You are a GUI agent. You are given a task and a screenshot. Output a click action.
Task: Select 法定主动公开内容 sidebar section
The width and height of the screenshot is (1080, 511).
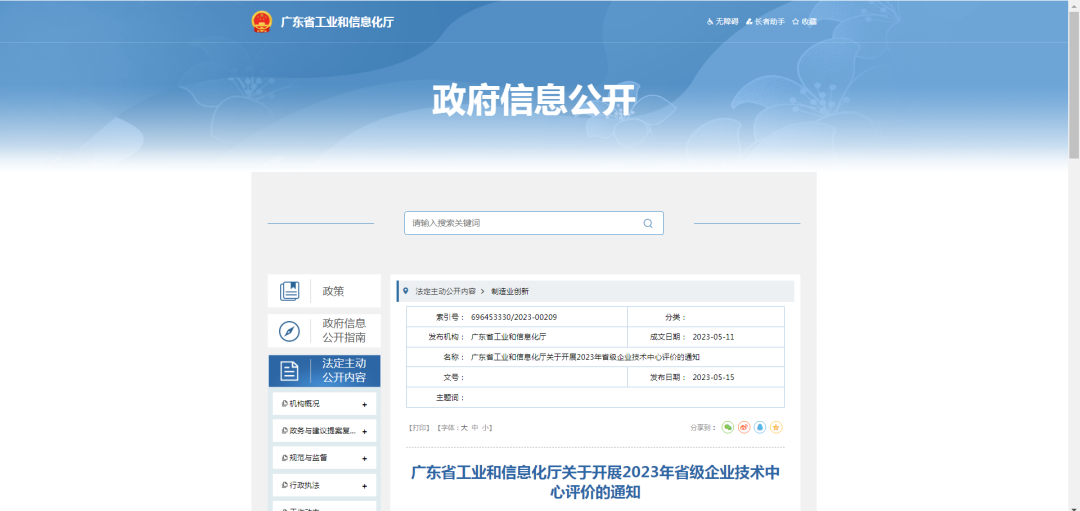pos(324,371)
